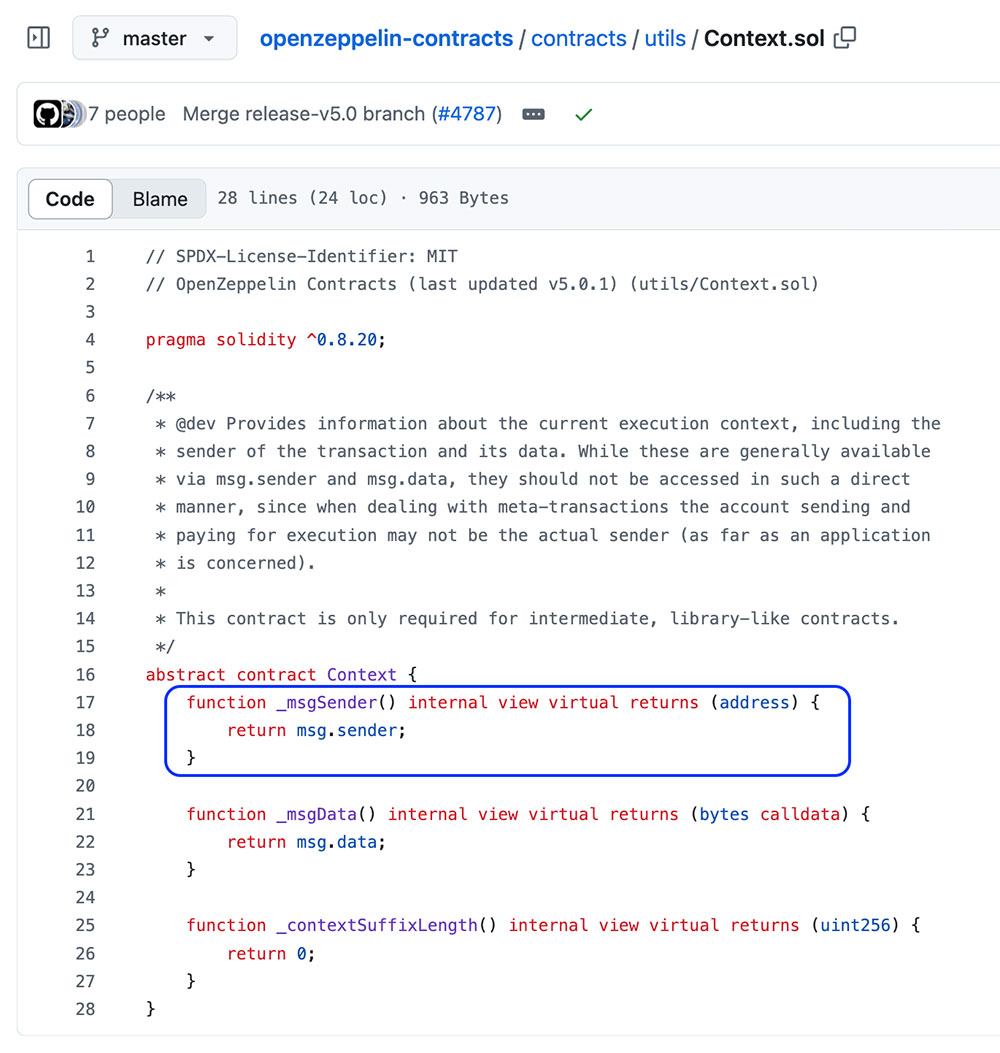Expand the file tree side panel
Screen dimensions: 1000x1053
[x=38, y=38]
